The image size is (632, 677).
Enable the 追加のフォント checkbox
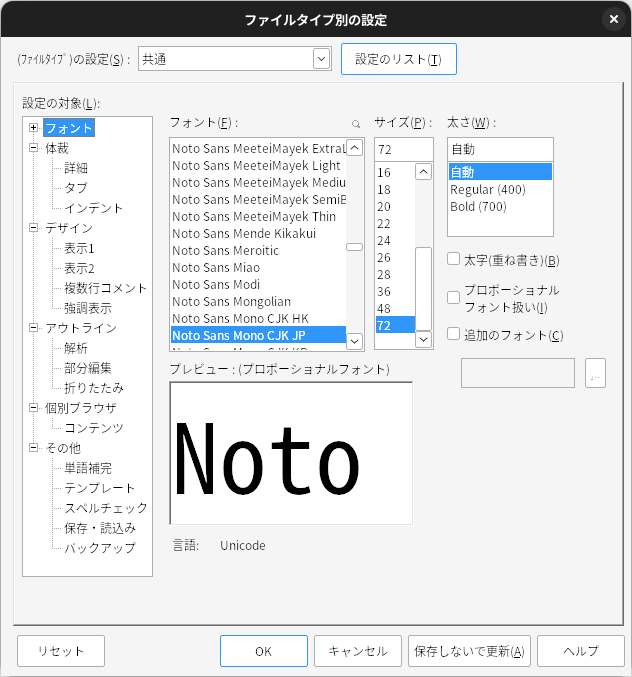(x=454, y=335)
